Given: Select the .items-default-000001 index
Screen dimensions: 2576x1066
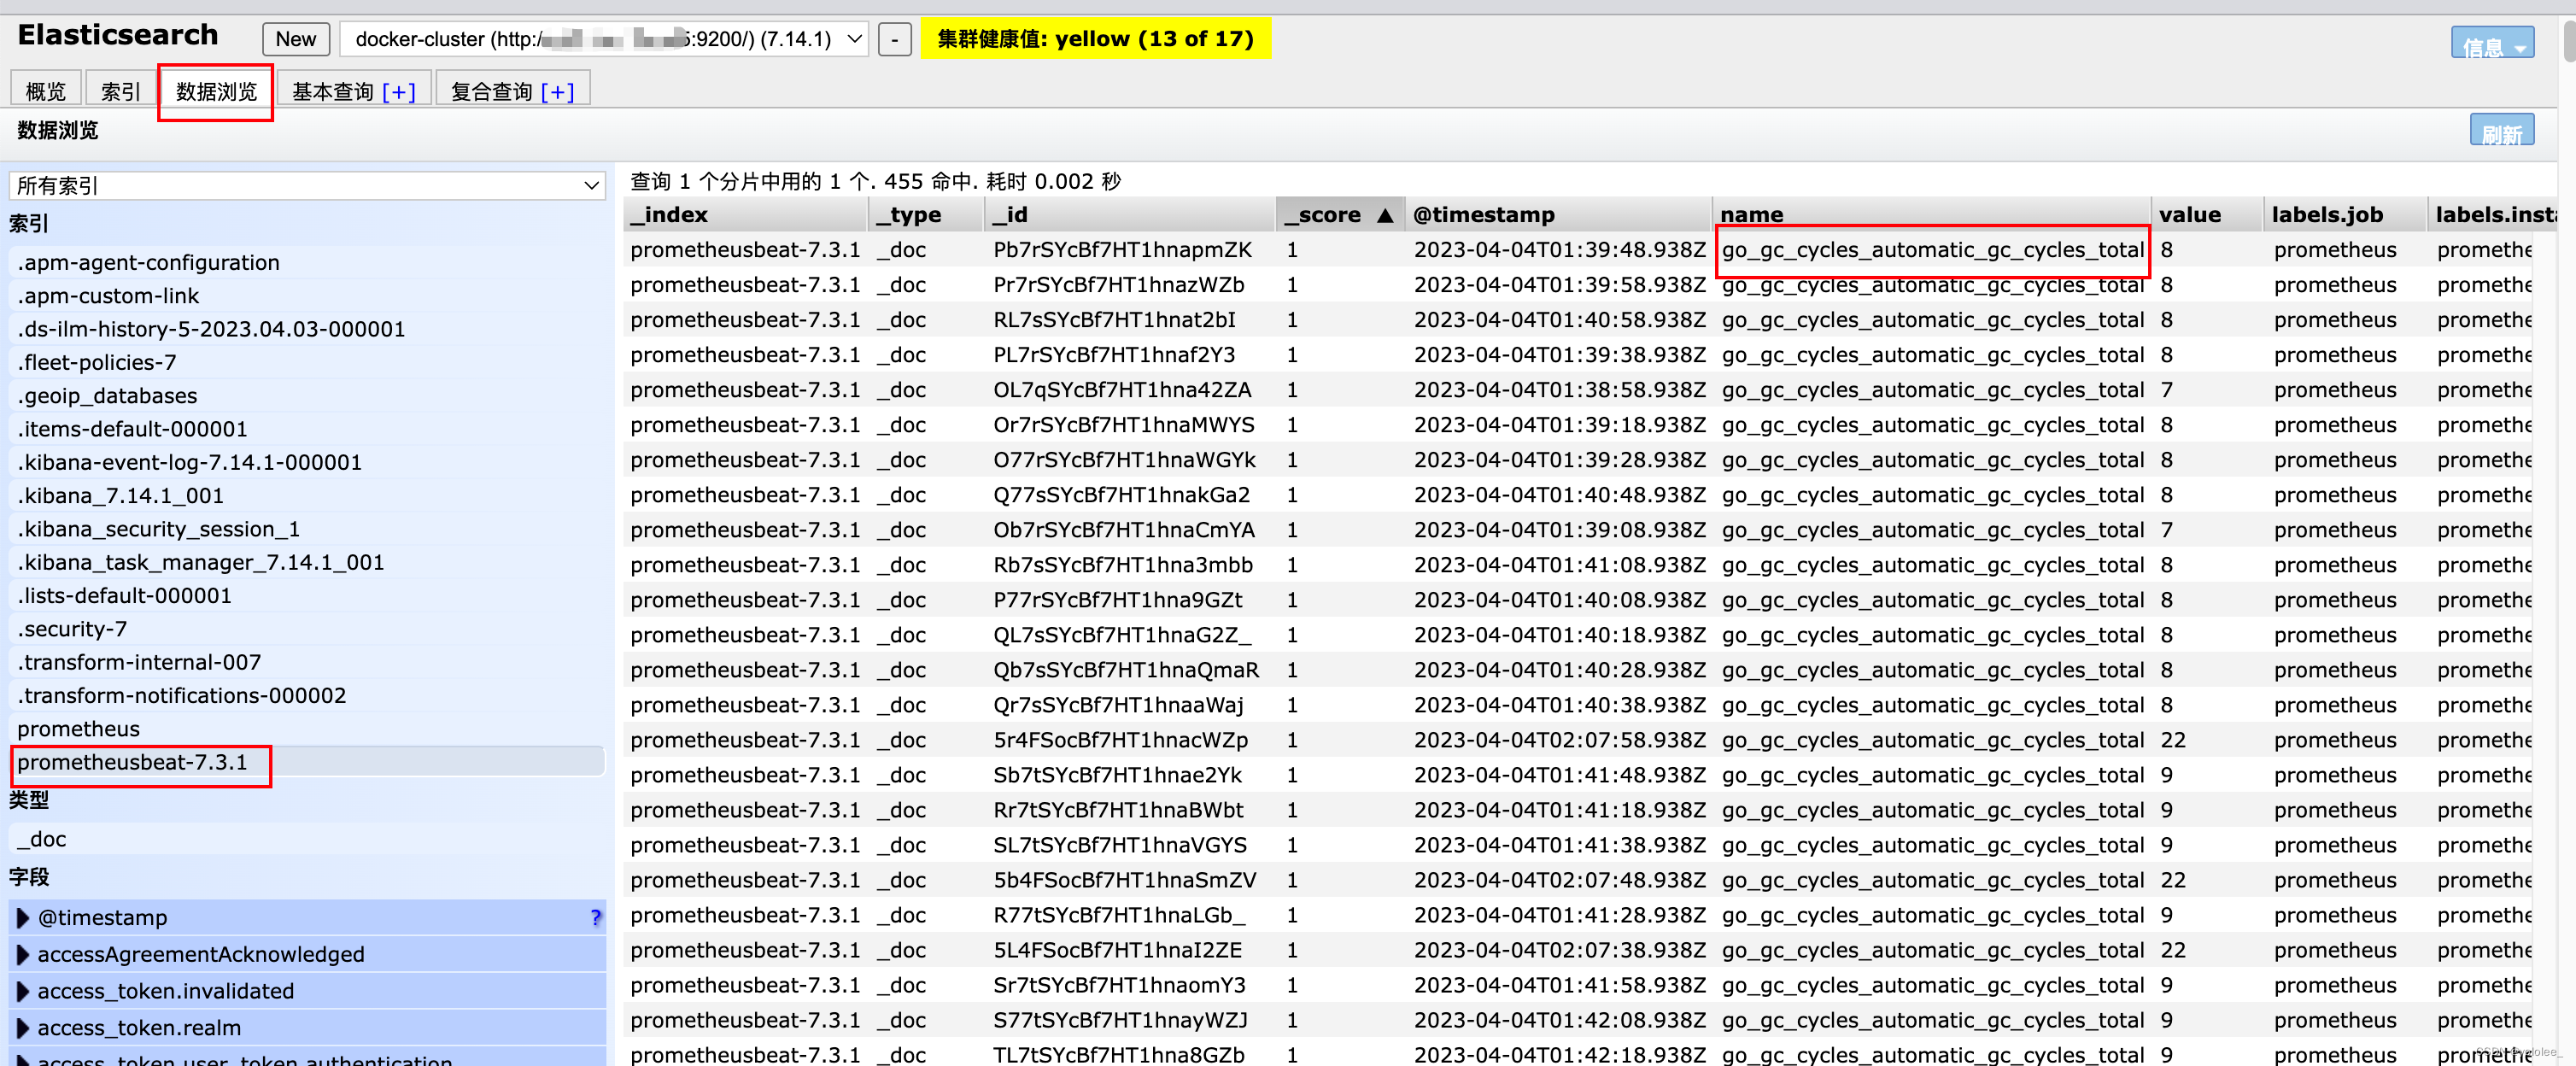Looking at the screenshot, I should (307, 429).
